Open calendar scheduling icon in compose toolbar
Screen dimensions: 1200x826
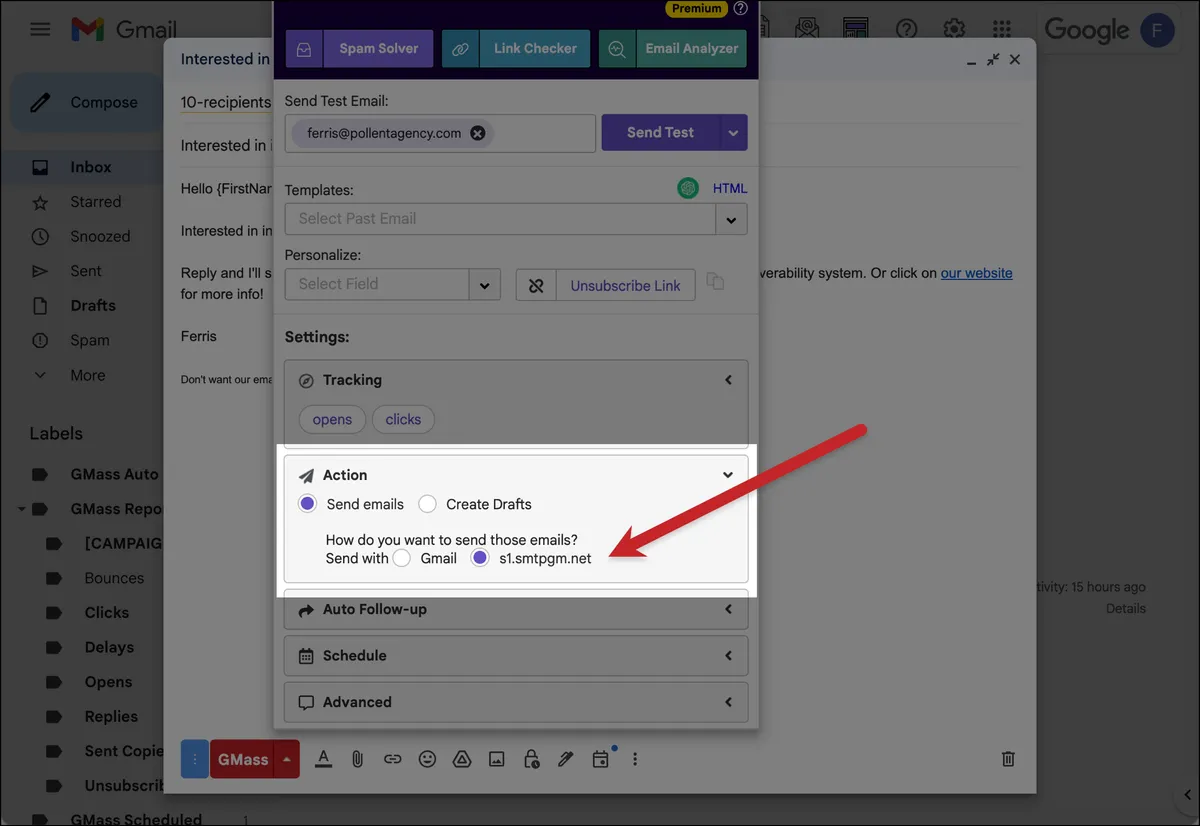click(600, 759)
